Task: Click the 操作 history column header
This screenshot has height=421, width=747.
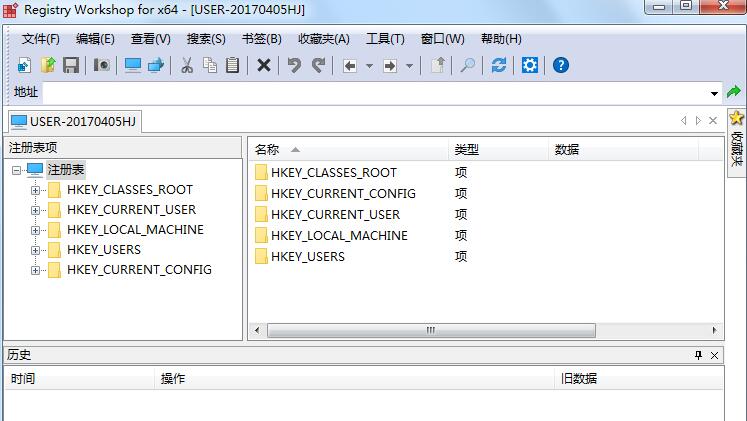Action: [354, 379]
